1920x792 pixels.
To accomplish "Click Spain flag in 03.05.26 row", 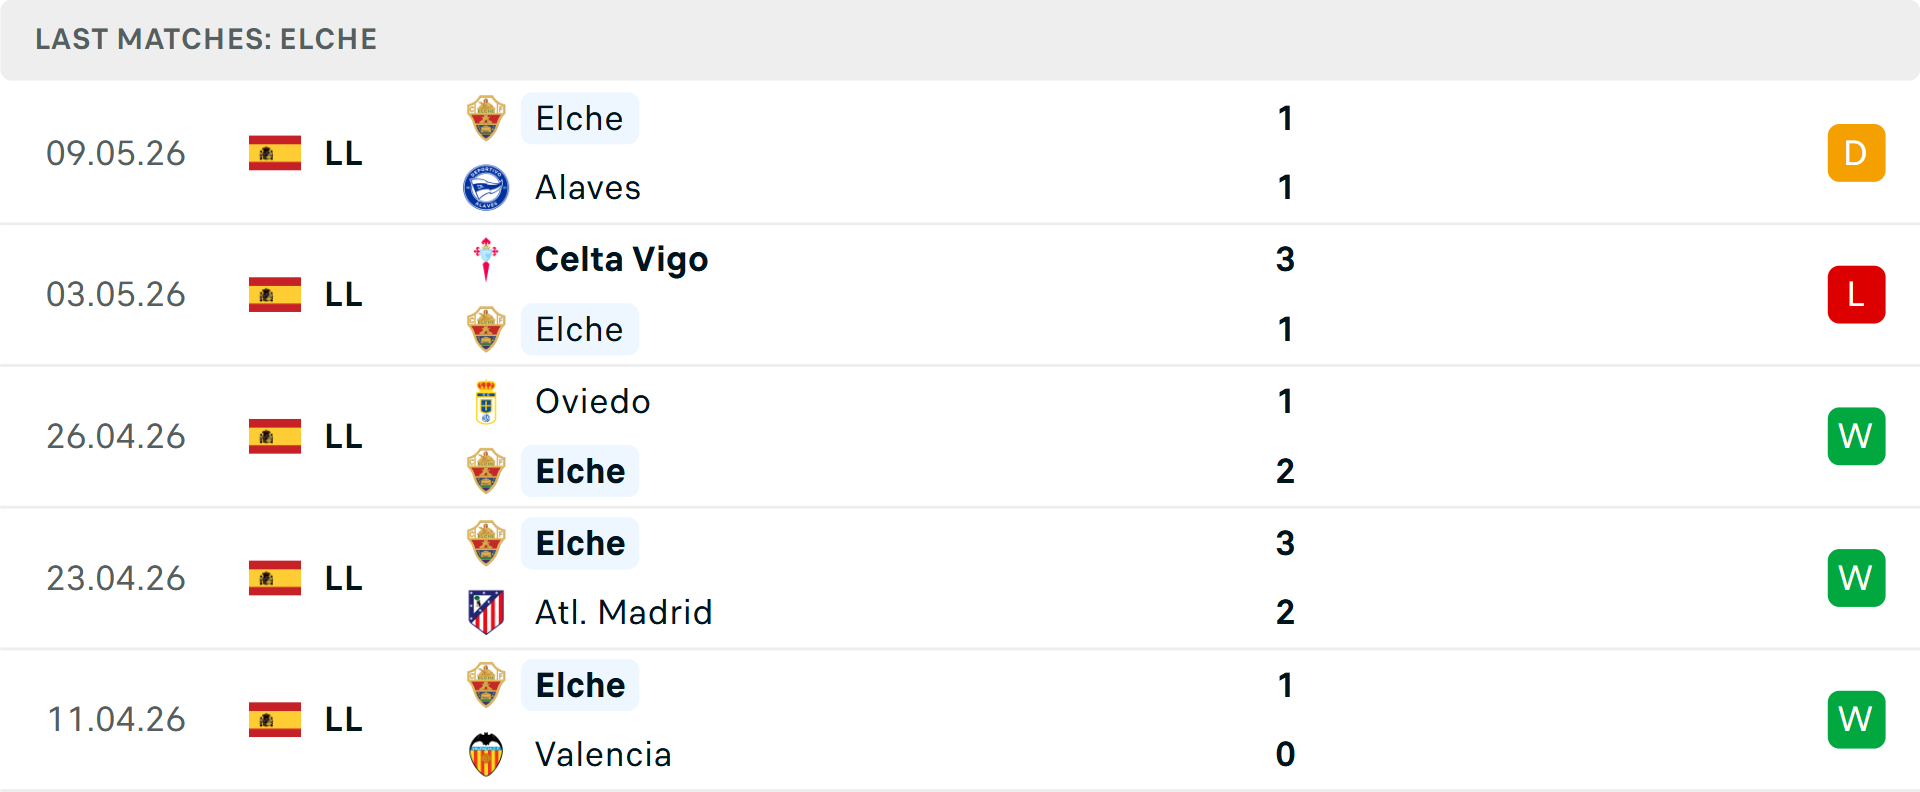I will click(275, 295).
